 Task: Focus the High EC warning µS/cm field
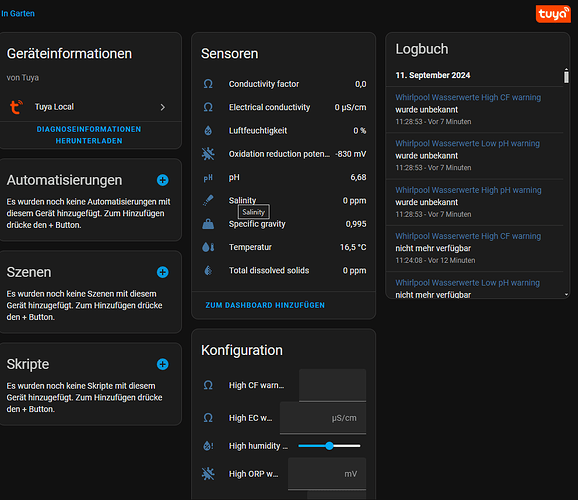click(x=323, y=418)
